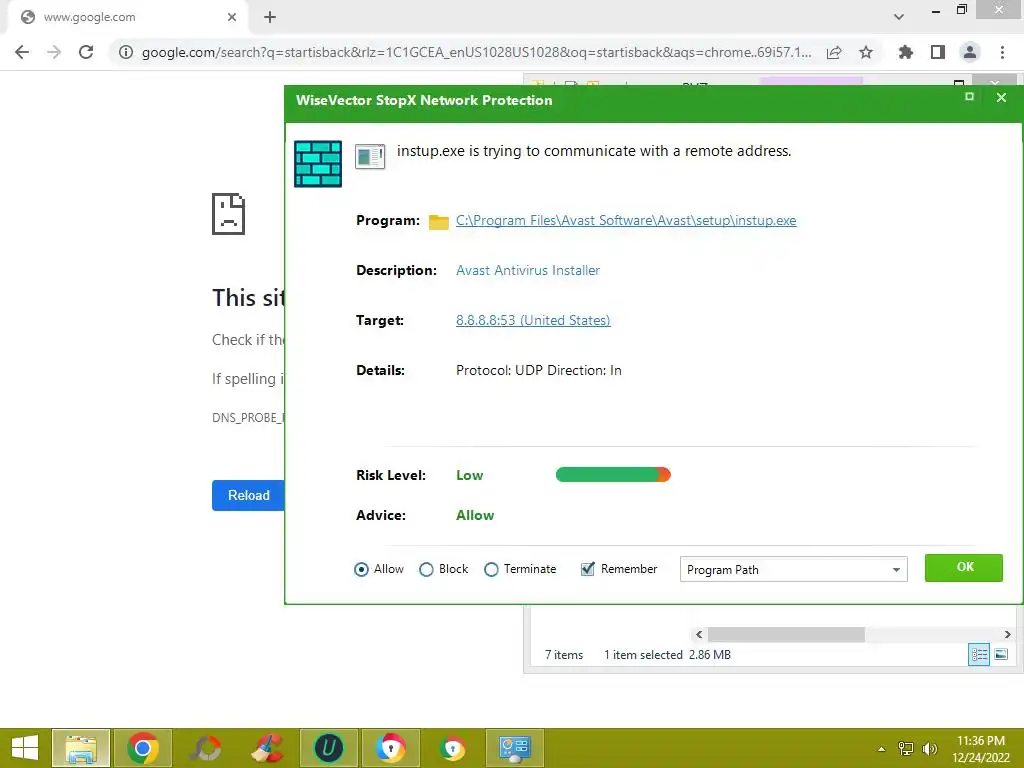Click the Avast Antivirus Installer description
The width and height of the screenshot is (1024, 768).
pos(528,270)
